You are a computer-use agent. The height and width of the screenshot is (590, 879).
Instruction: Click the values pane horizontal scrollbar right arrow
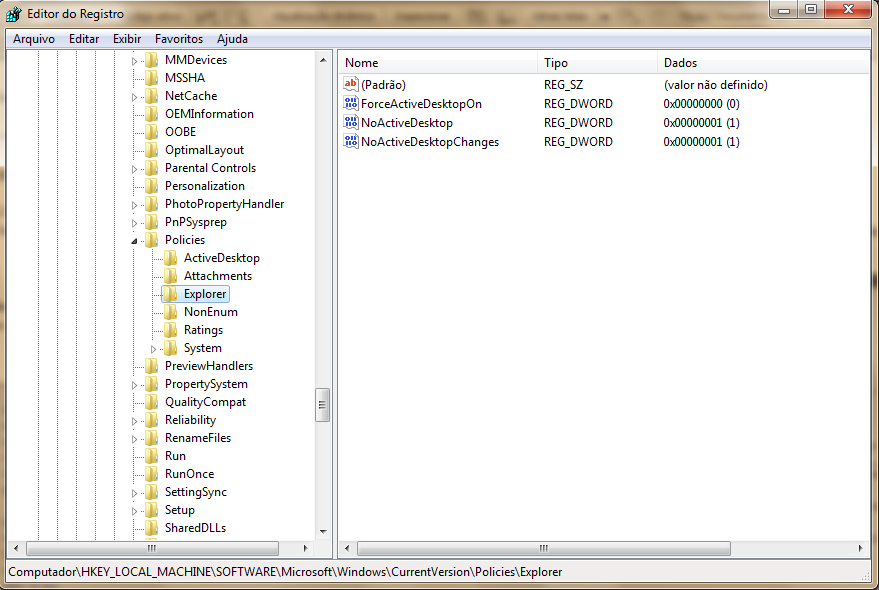click(x=862, y=549)
